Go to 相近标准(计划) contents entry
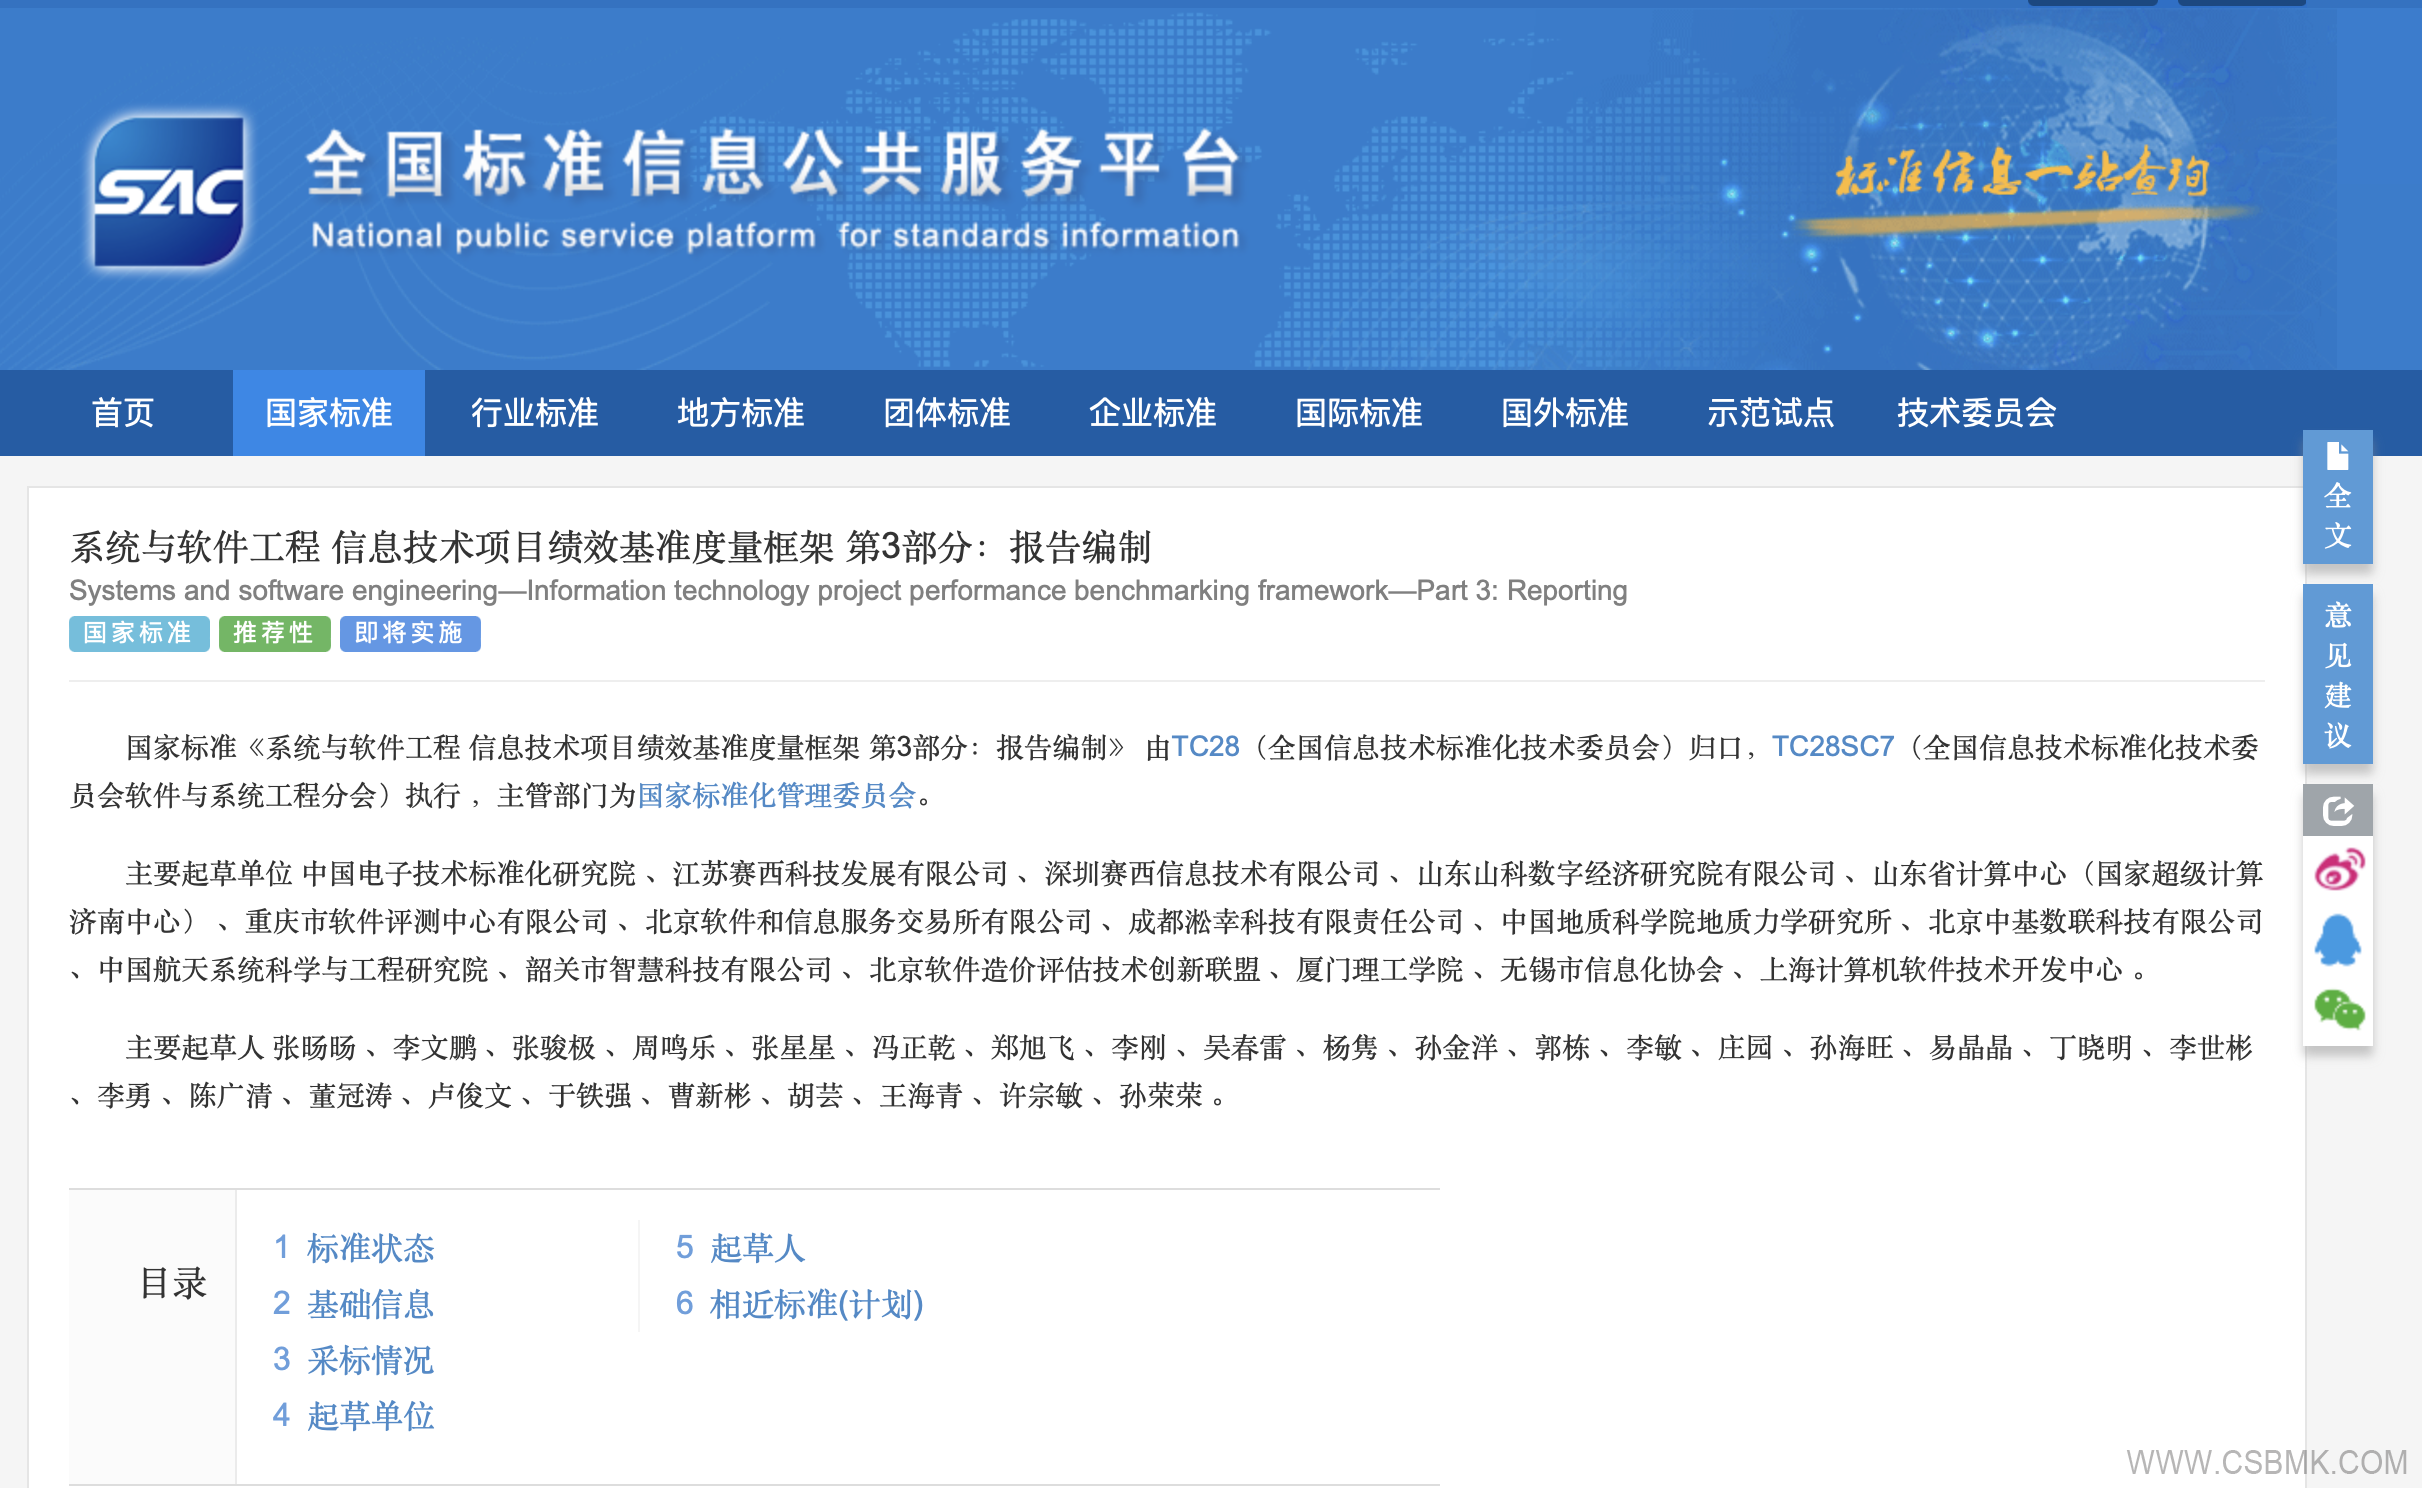Screen dimensions: 2422x1488 815,1304
